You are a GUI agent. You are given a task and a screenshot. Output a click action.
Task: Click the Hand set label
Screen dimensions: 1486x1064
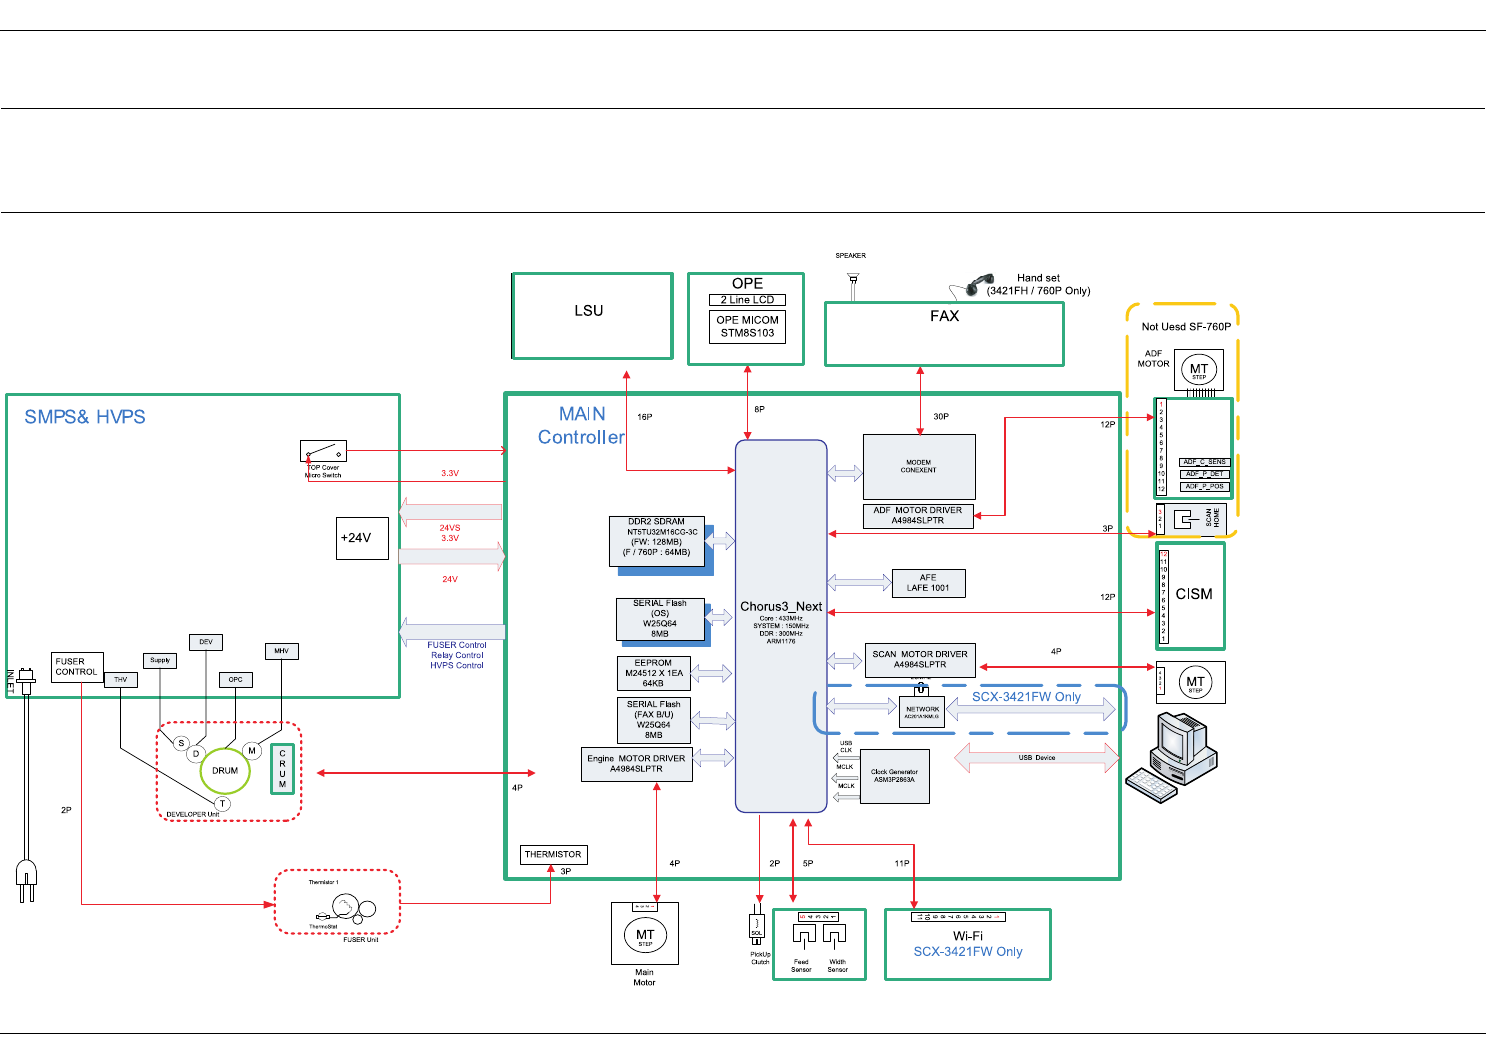point(1038,278)
